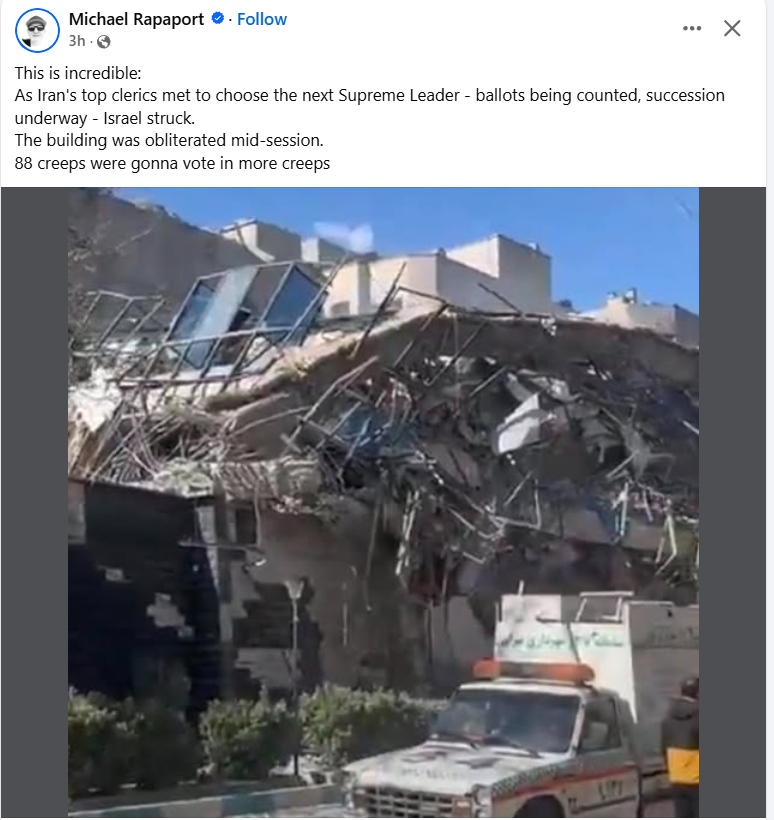Open the Michael Rapaport name link

tap(136, 19)
